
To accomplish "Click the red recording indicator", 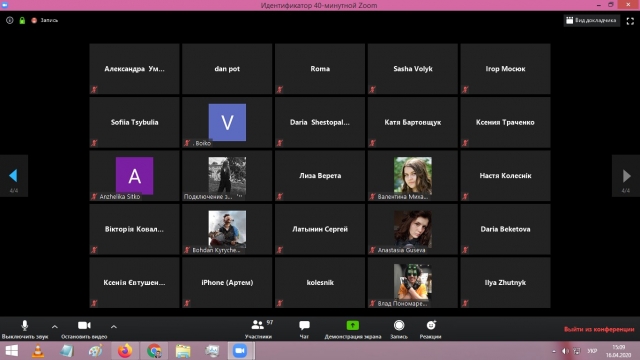I will click(34, 20).
